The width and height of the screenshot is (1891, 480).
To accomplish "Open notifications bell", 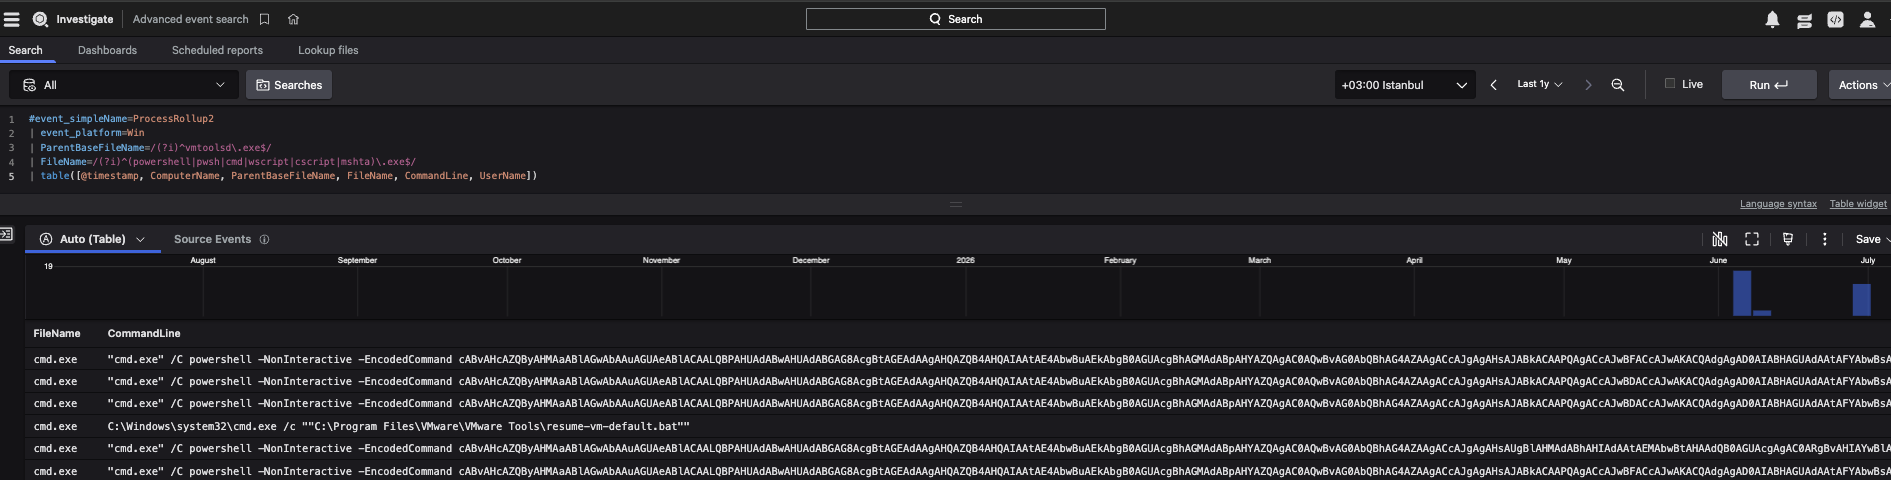I will click(x=1772, y=19).
